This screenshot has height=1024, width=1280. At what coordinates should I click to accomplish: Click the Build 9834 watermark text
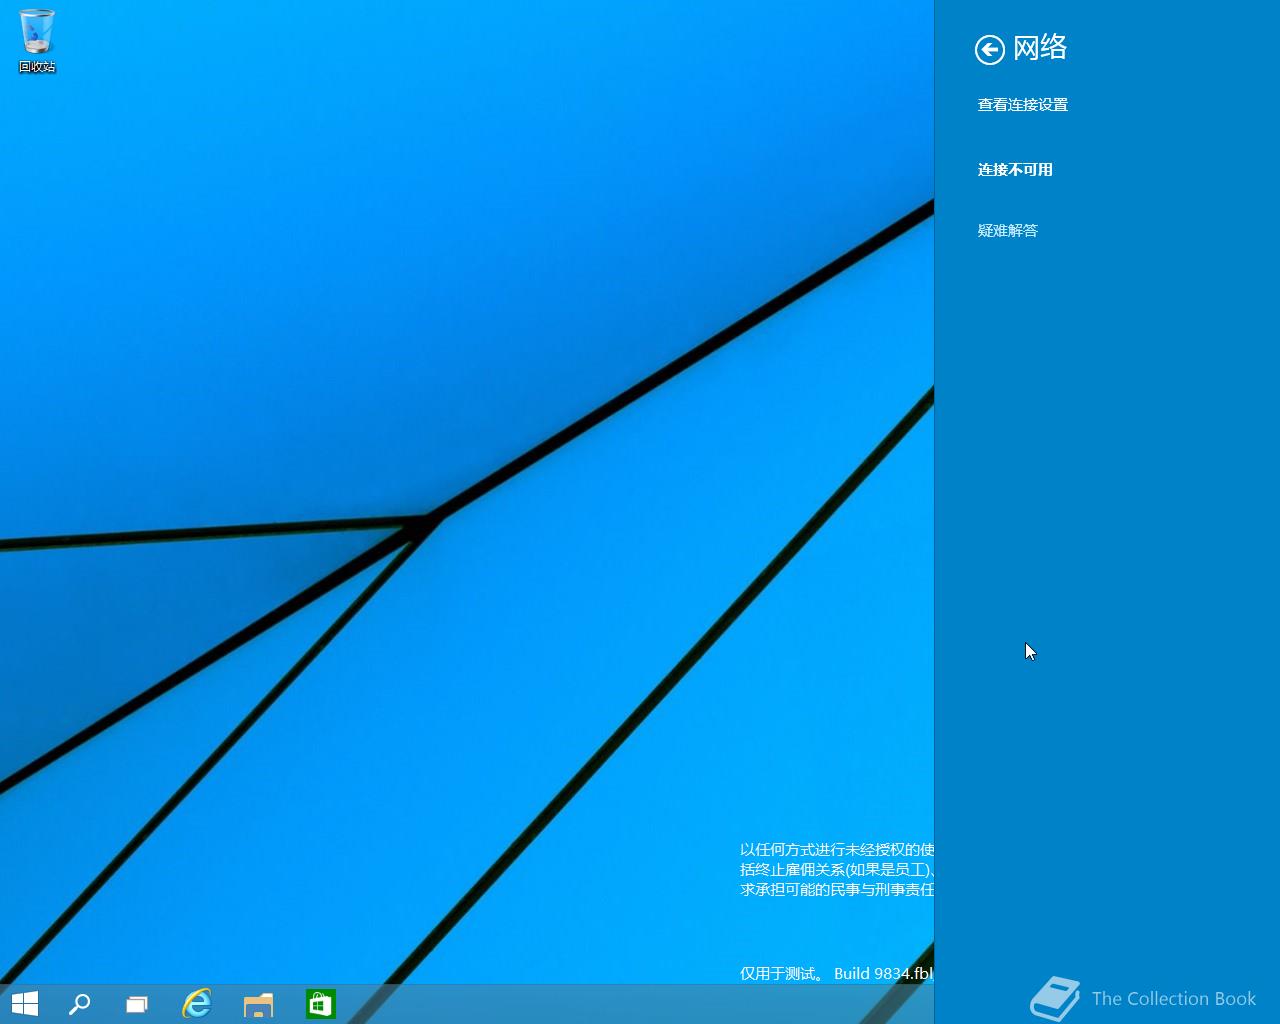tap(883, 973)
